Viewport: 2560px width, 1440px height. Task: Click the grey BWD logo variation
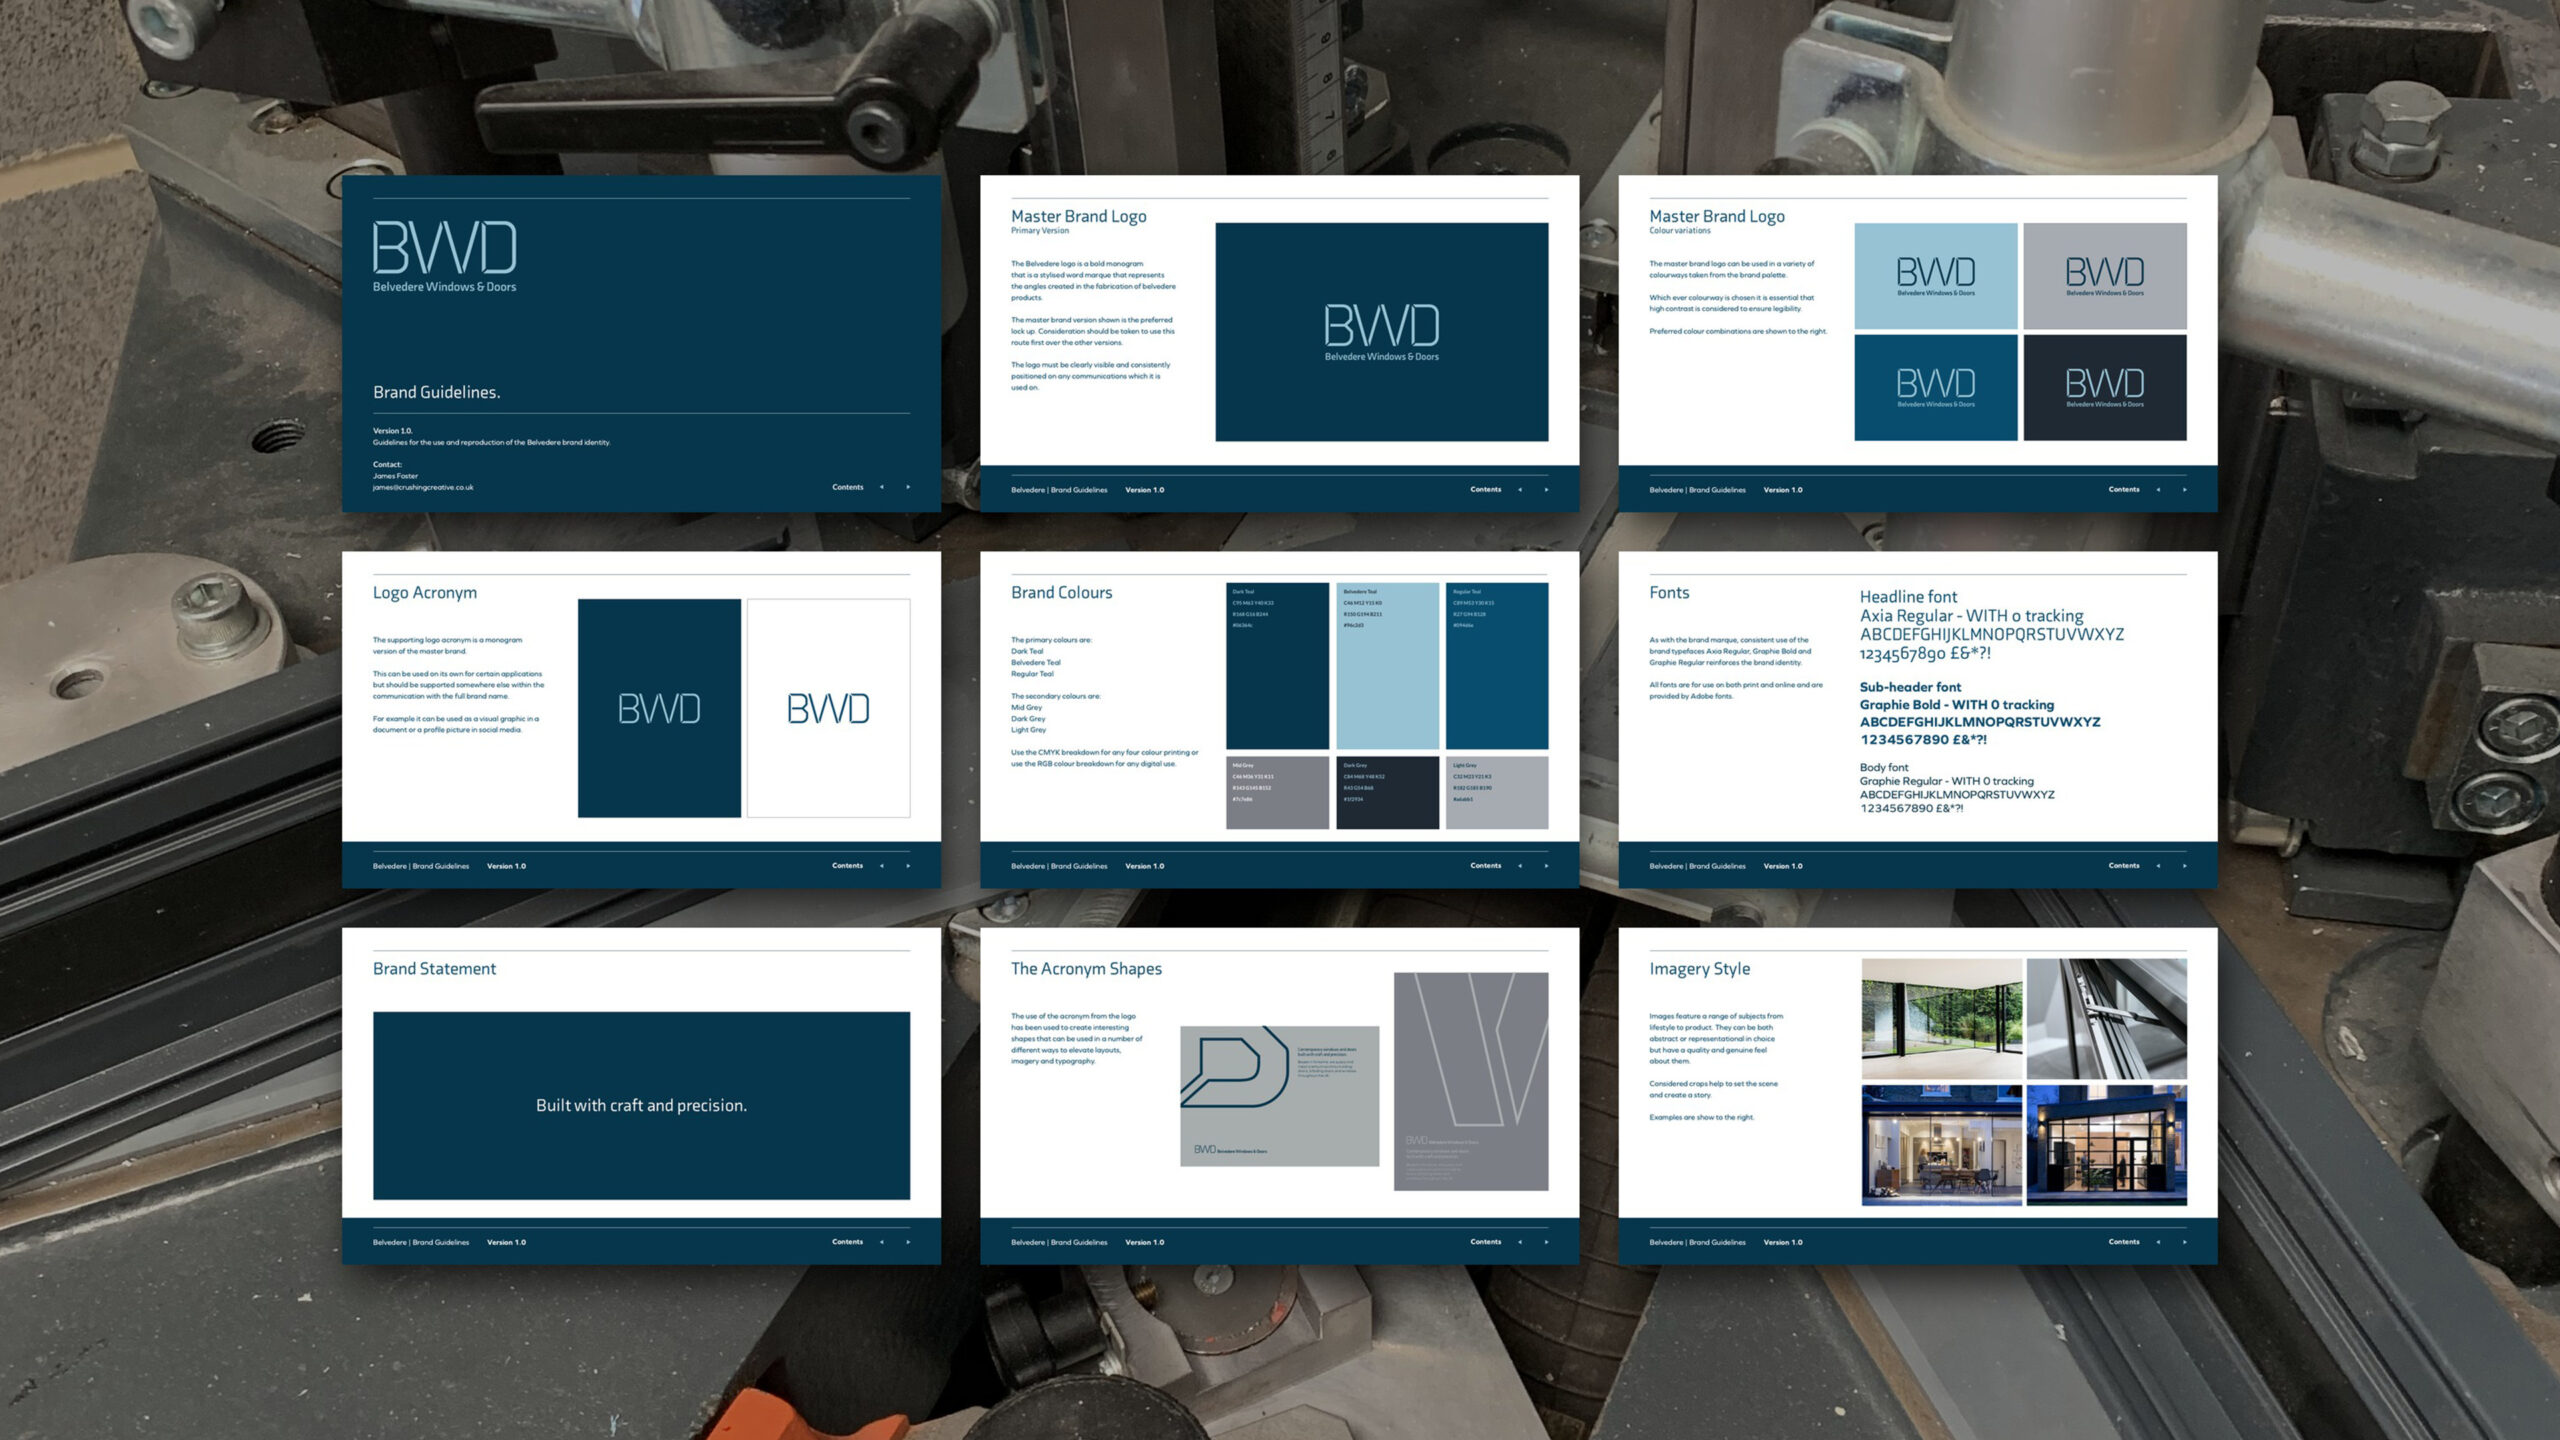pyautogui.click(x=2105, y=276)
